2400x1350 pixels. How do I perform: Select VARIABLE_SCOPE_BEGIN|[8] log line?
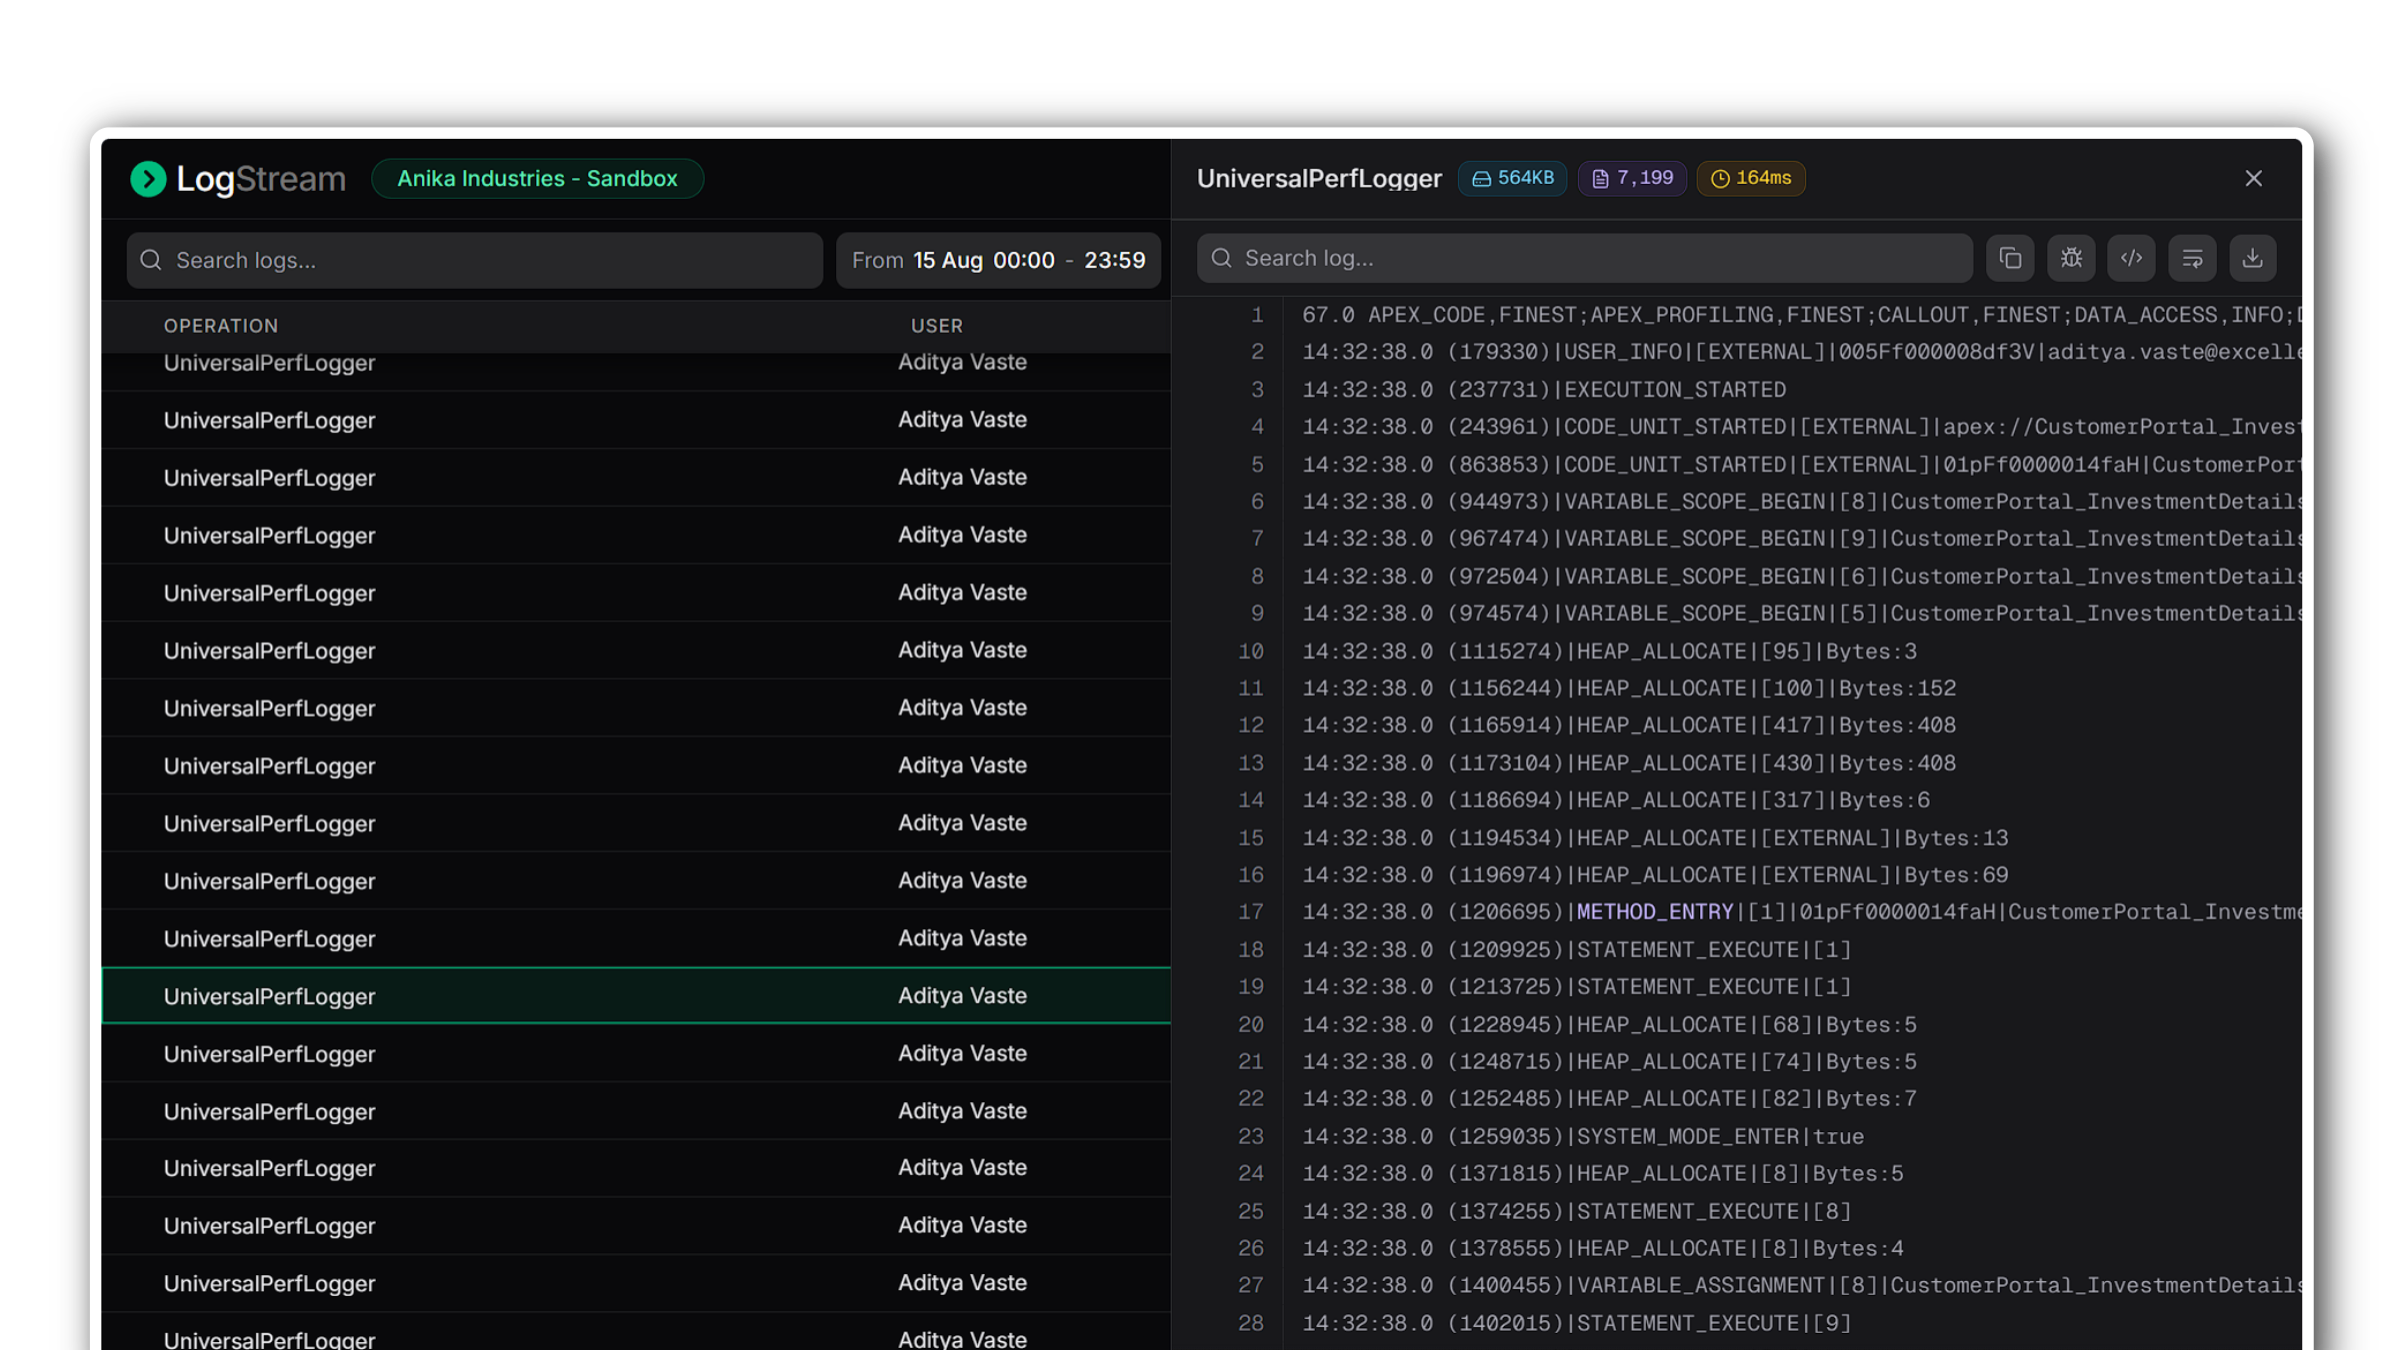(x=1801, y=502)
